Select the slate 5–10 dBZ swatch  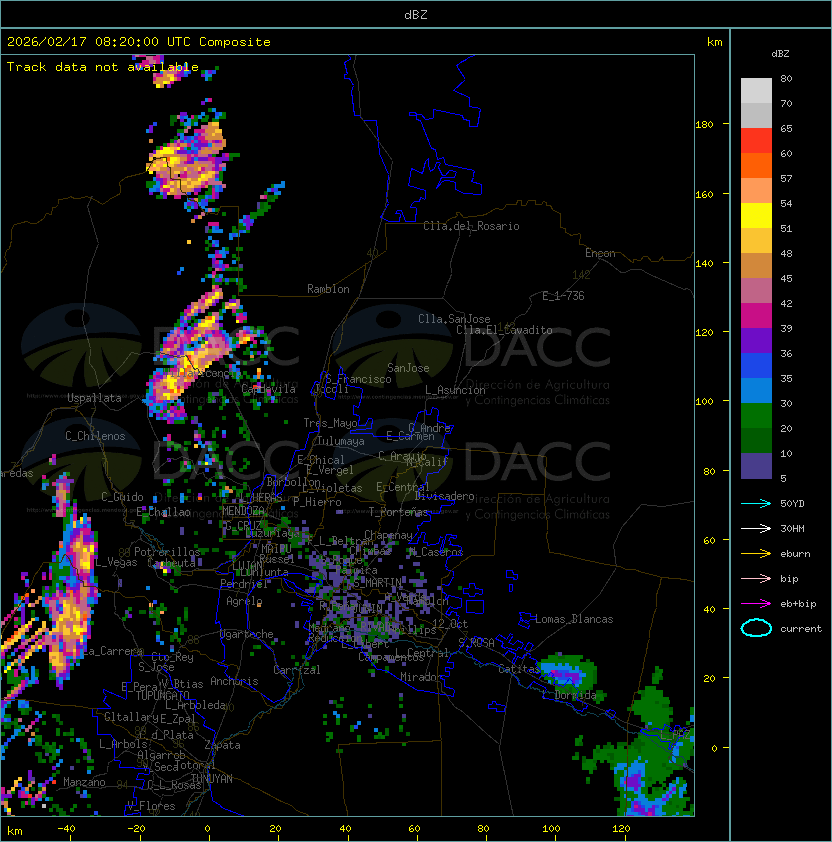coord(756,466)
